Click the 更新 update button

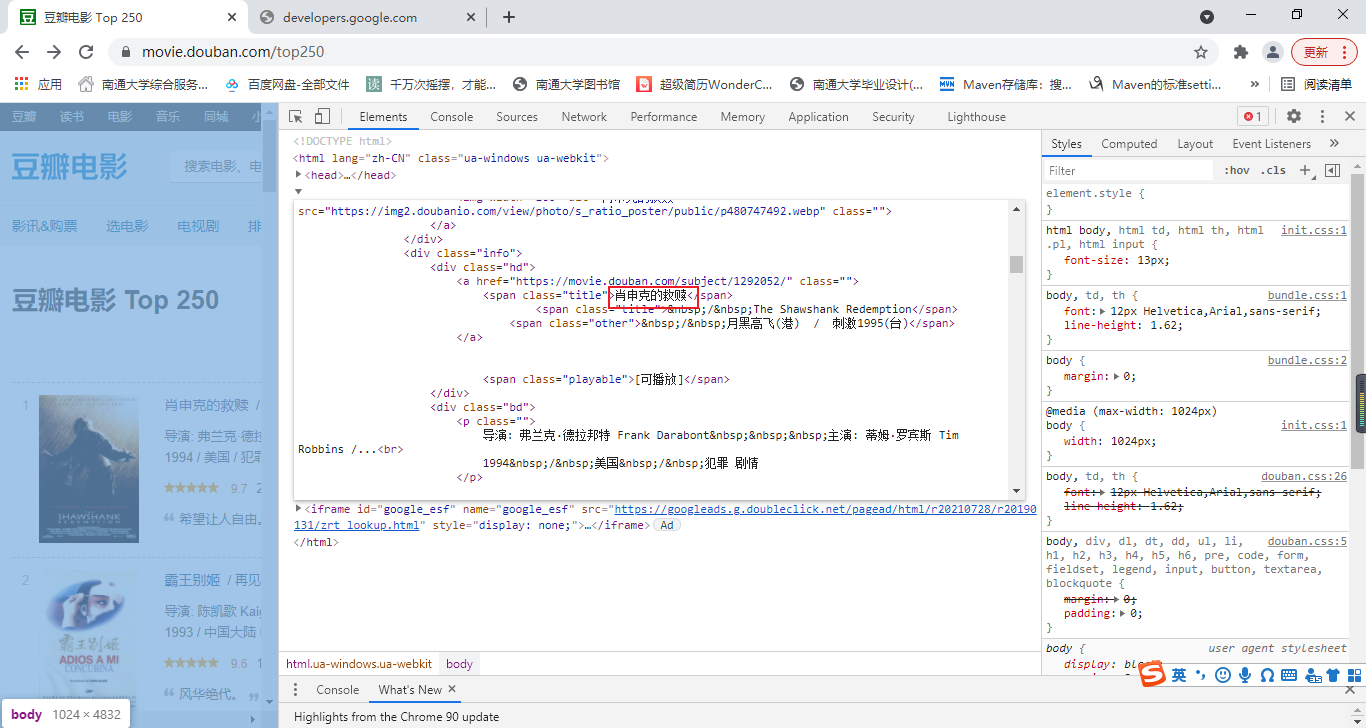click(x=1324, y=52)
